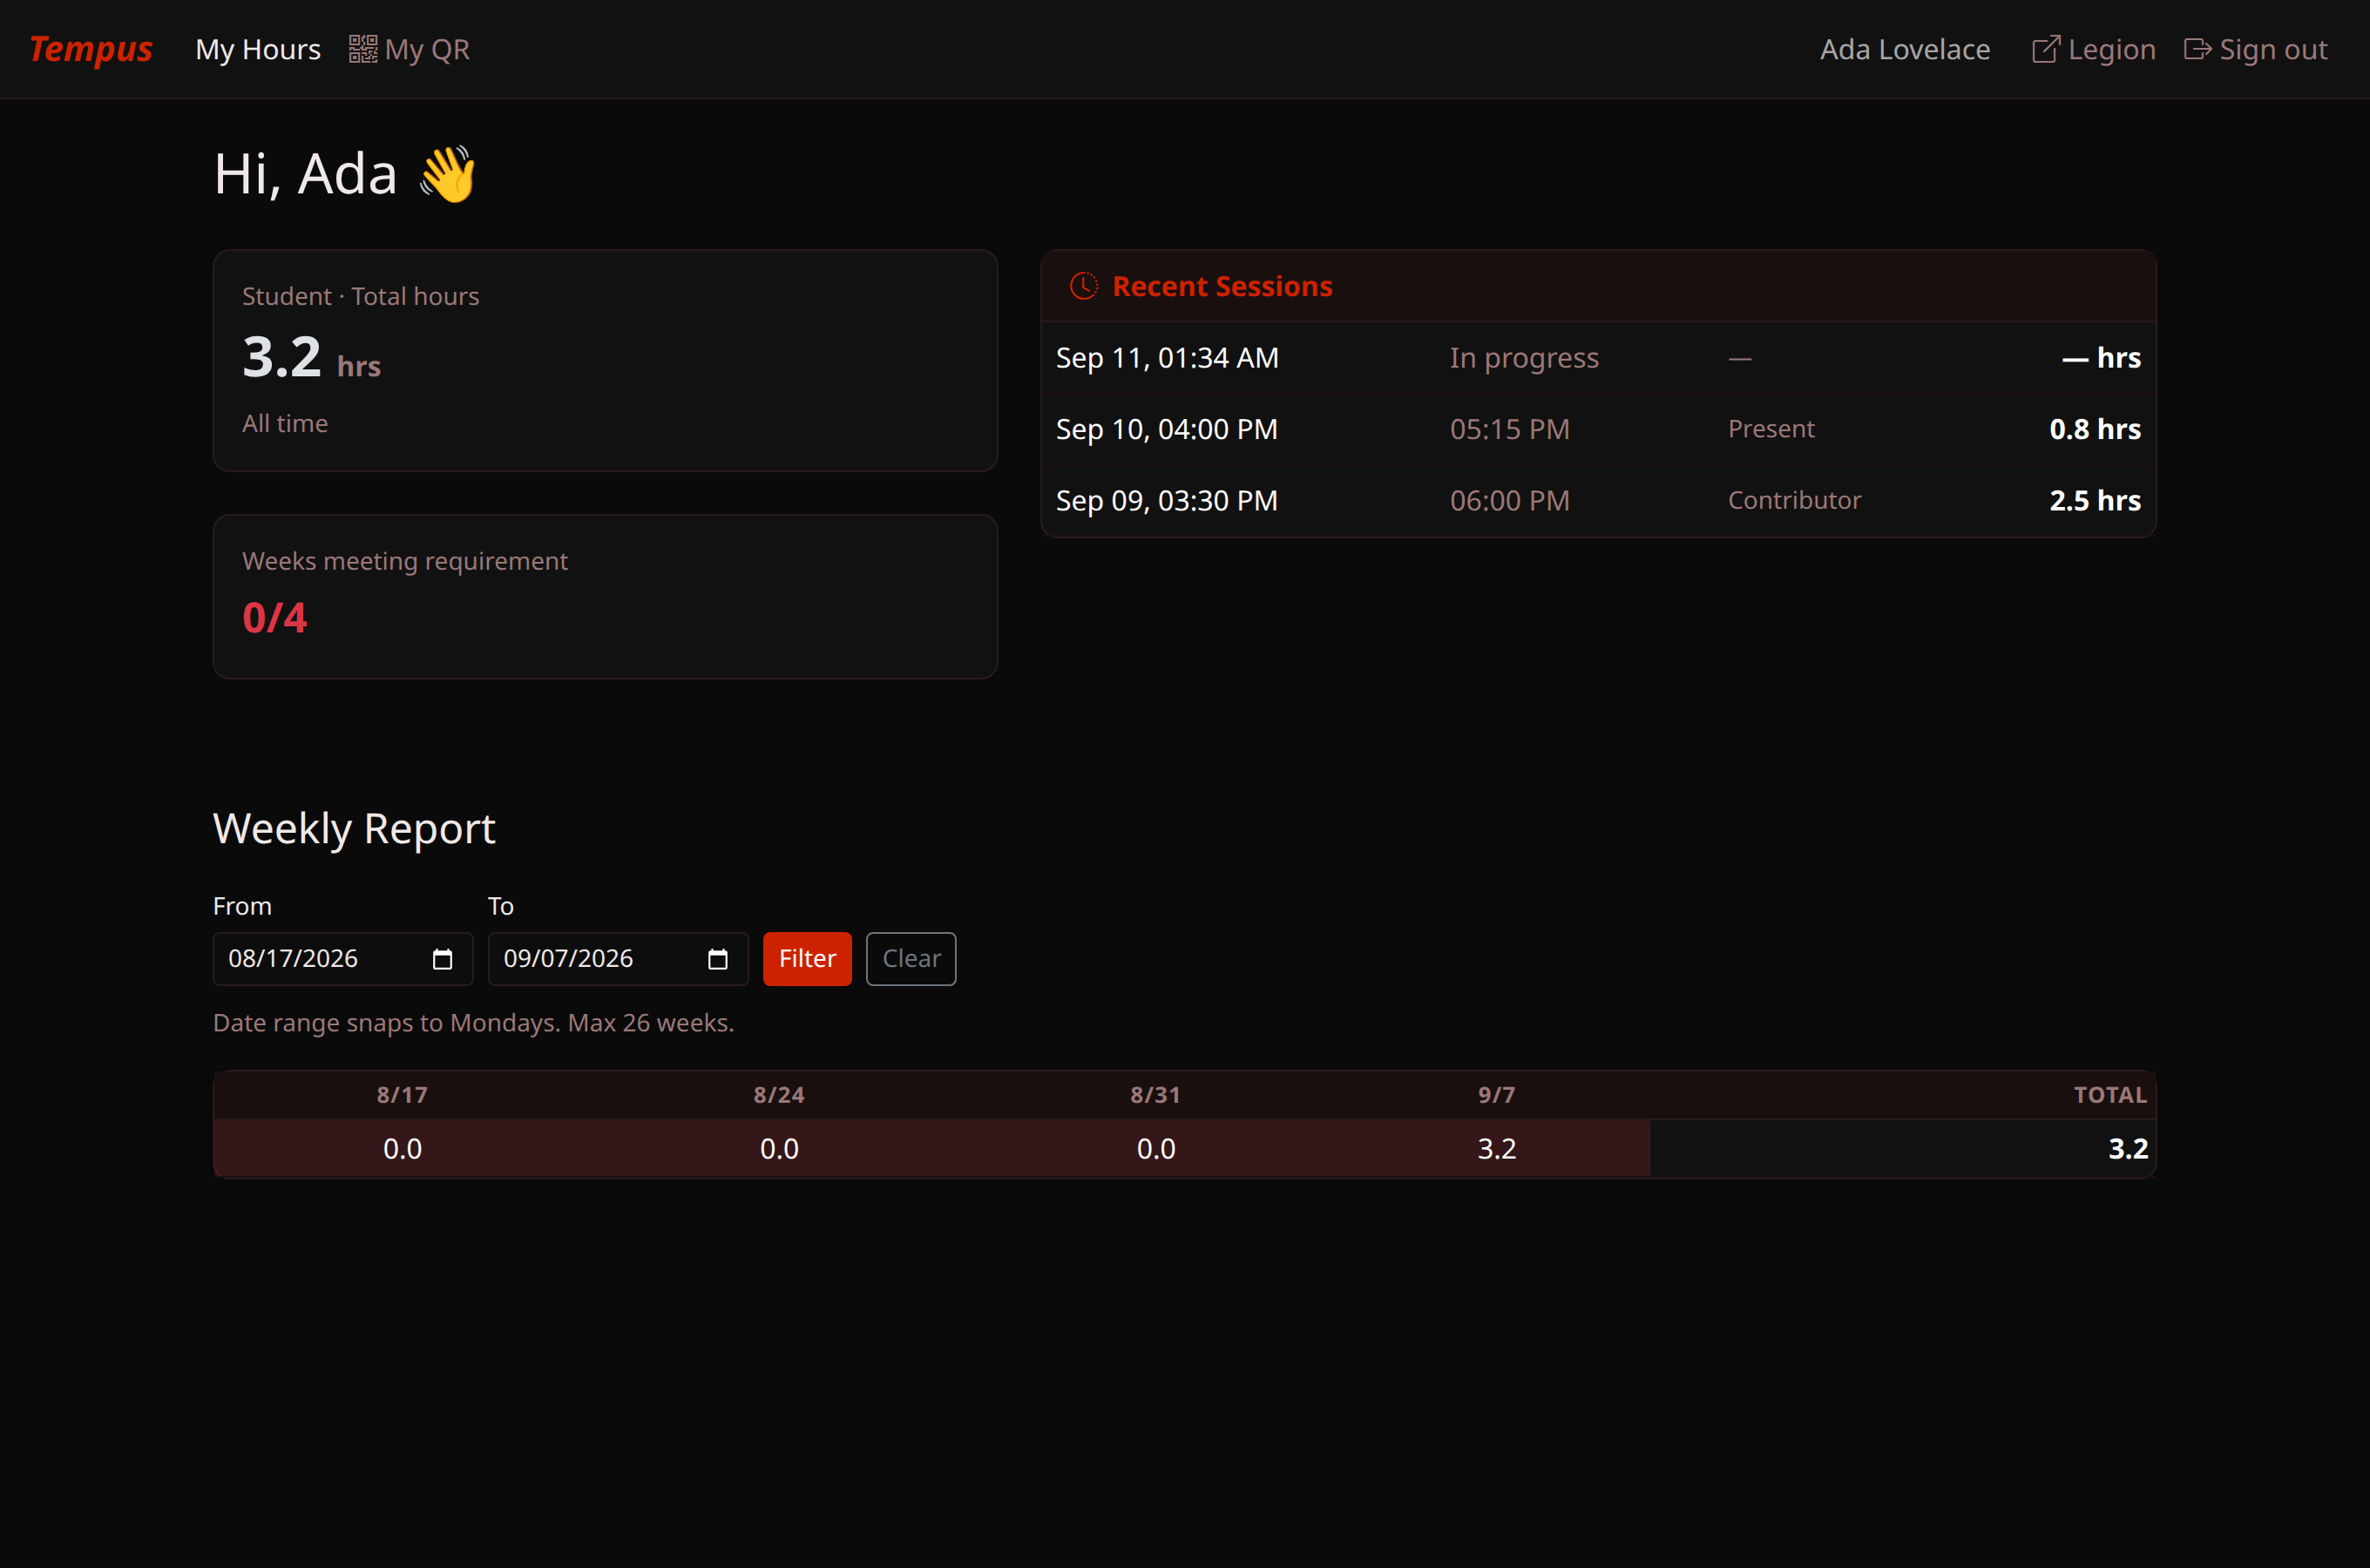Click the 3.2 hrs total hours value
This screenshot has width=2370, height=1568.
click(x=311, y=357)
